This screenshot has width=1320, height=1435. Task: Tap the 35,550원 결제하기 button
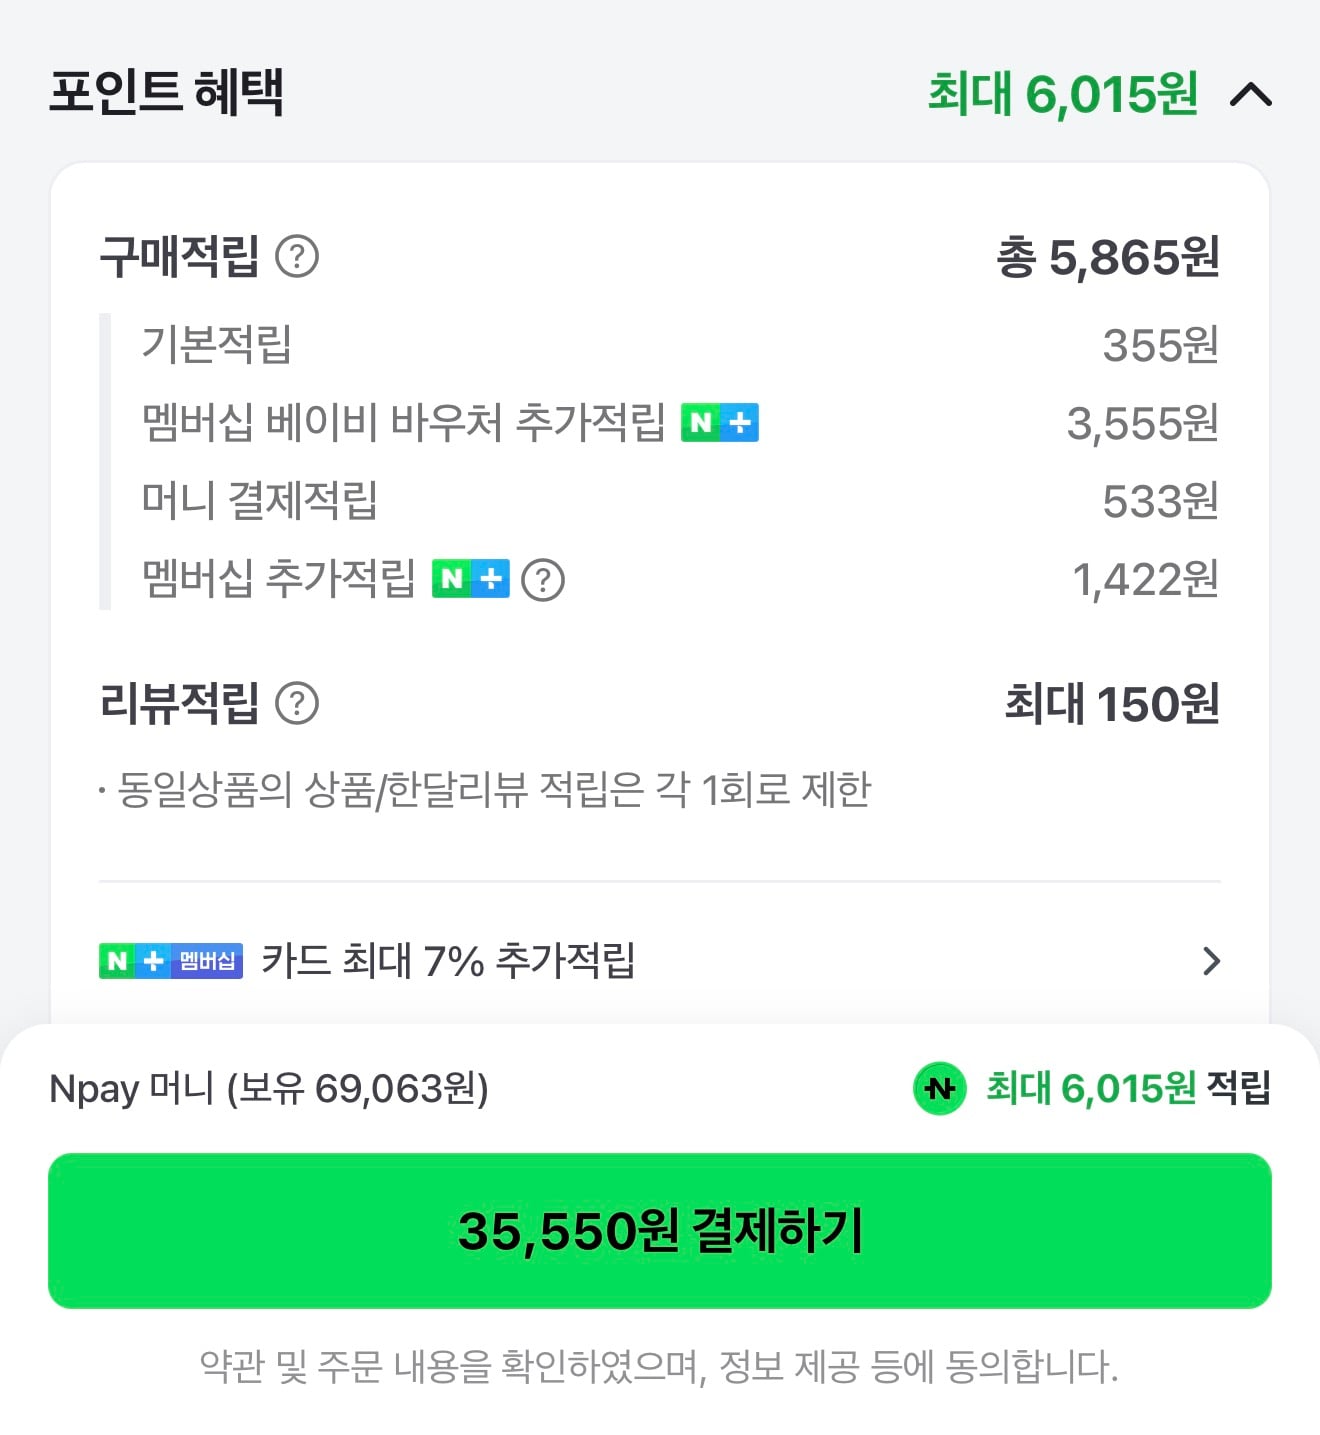coord(660,1231)
